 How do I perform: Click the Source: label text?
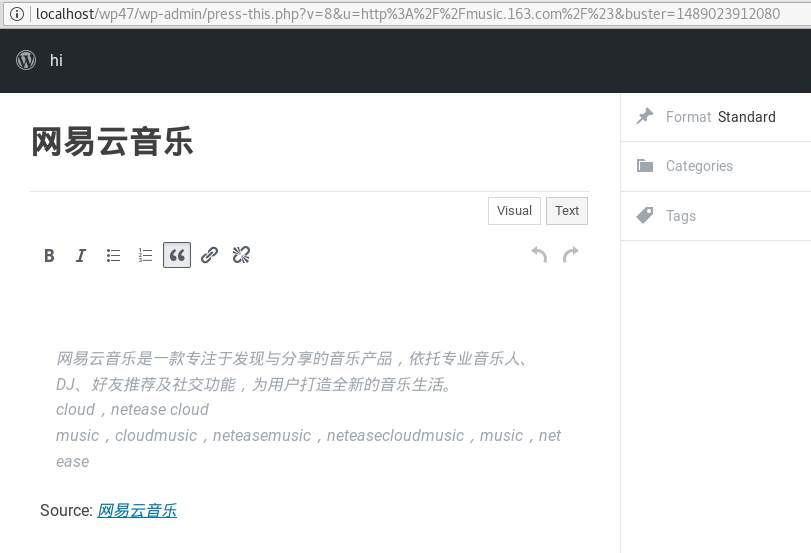(x=66, y=511)
